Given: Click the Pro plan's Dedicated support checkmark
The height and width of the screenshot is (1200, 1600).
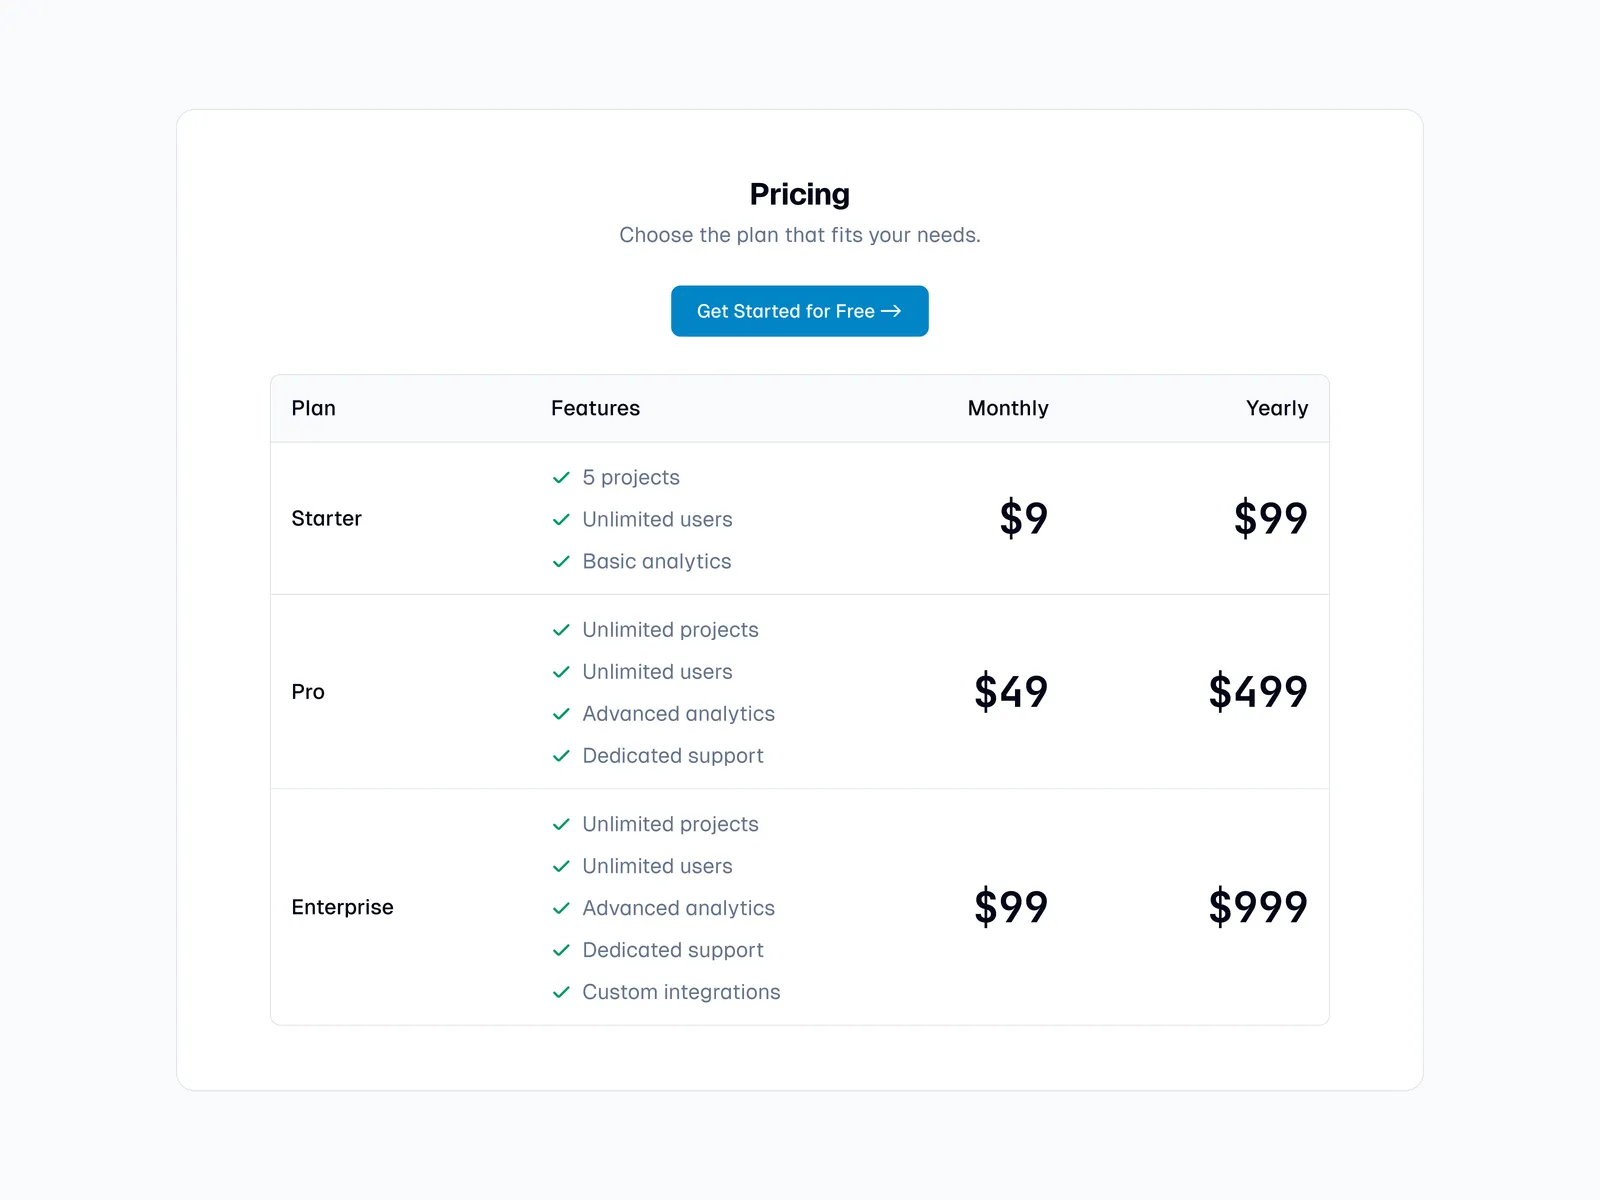Looking at the screenshot, I should (561, 756).
